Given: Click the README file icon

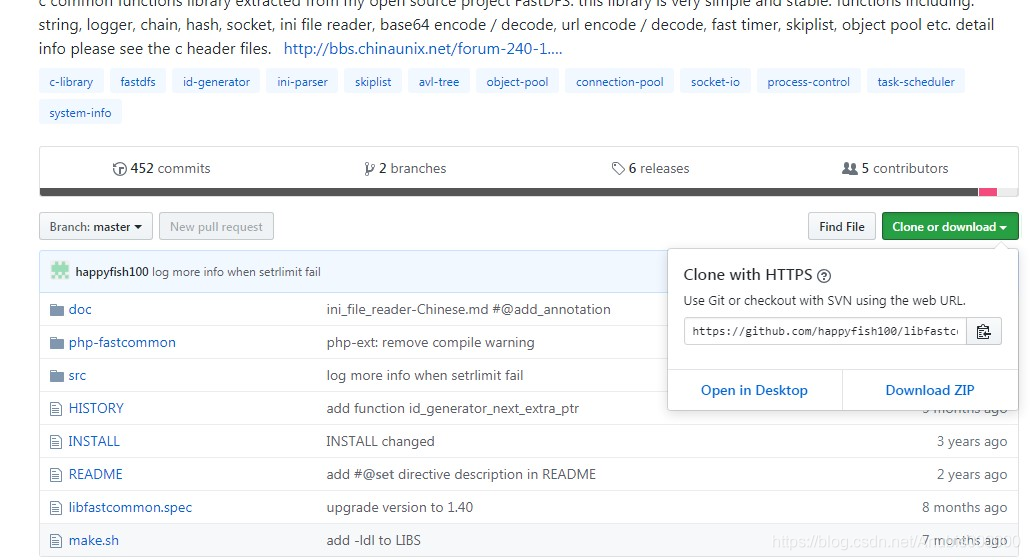Looking at the screenshot, I should (x=56, y=475).
